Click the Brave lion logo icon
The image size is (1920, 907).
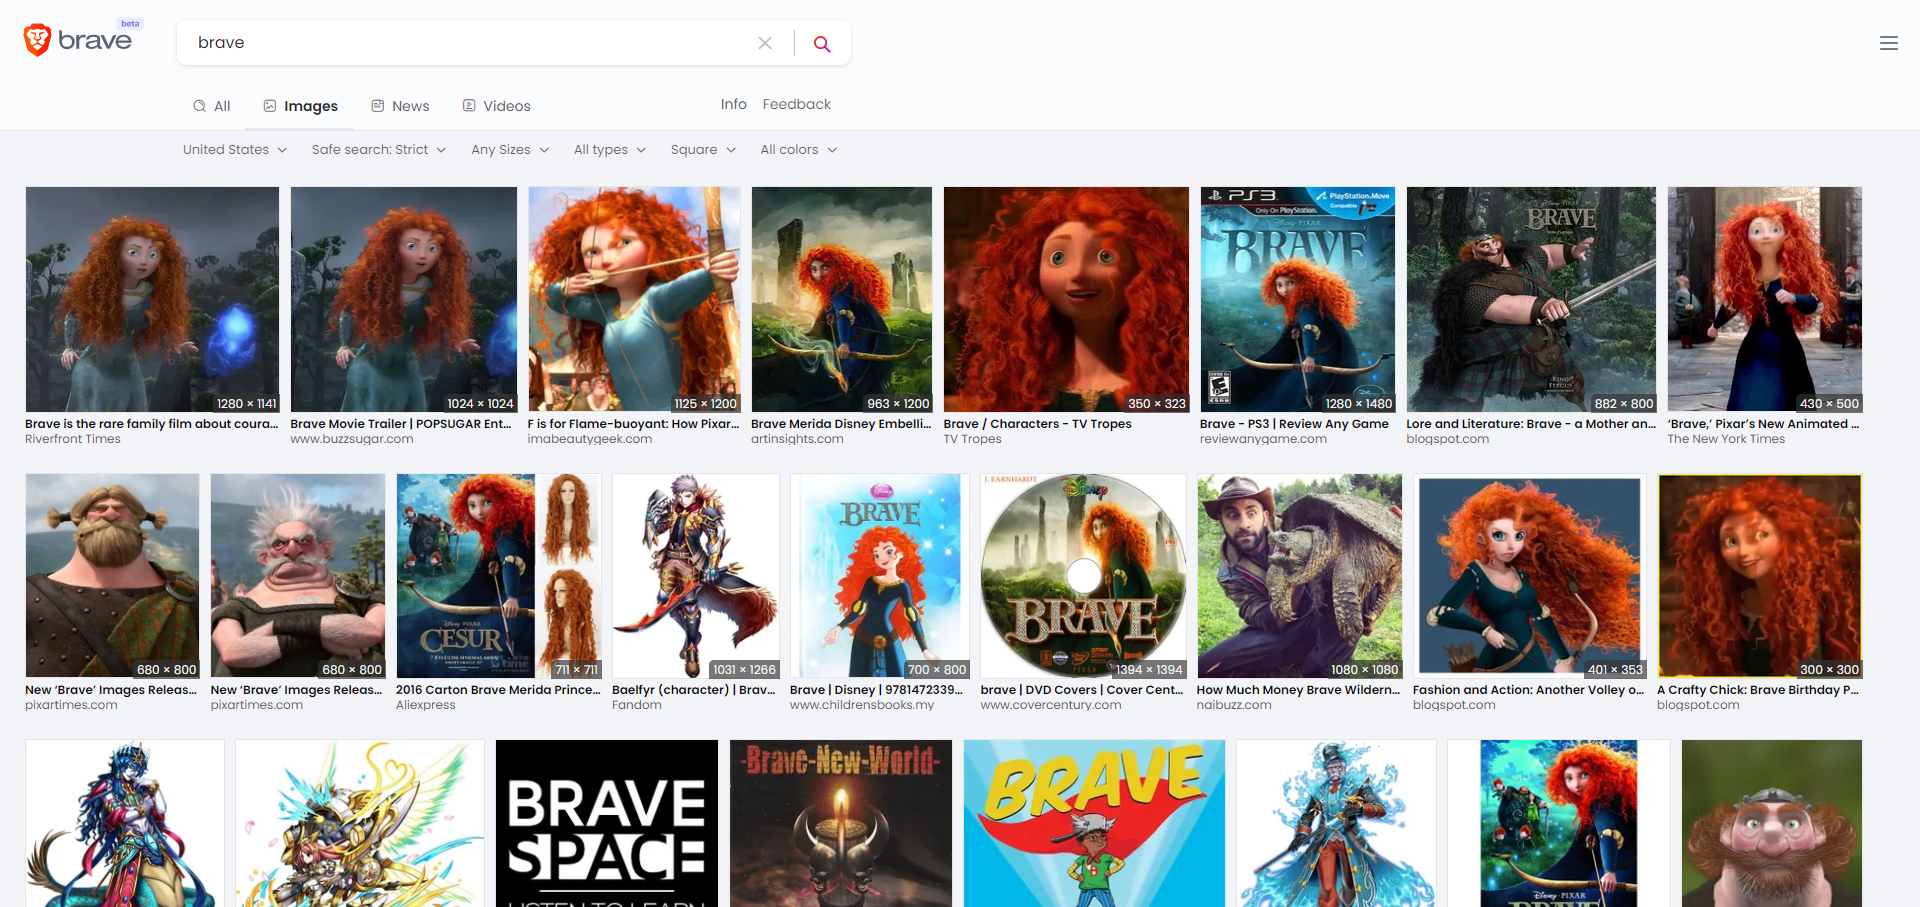(x=37, y=40)
